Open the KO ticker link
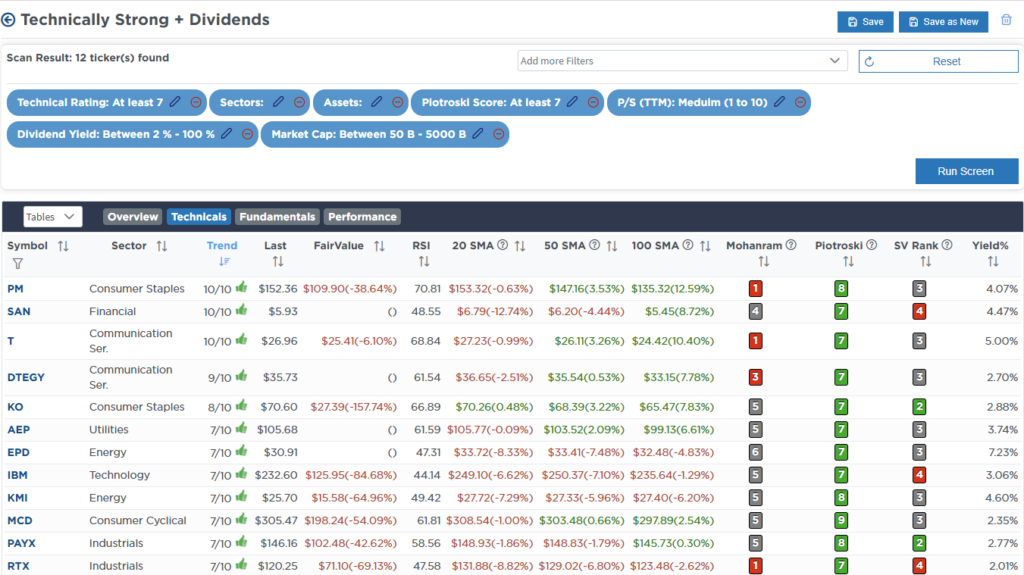The image size is (1024, 575). 15,407
